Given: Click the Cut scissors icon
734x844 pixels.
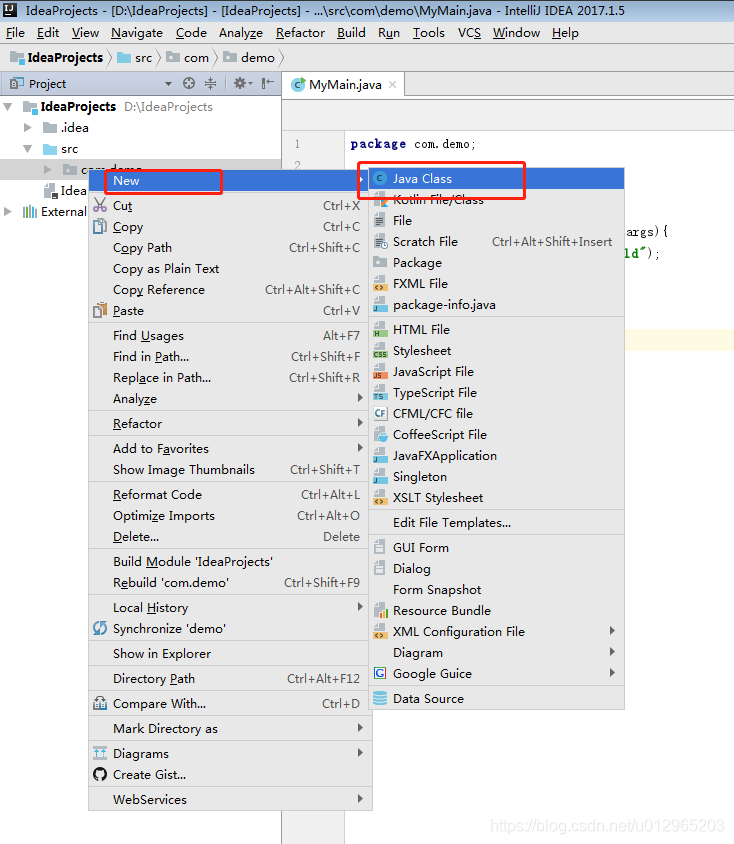Looking at the screenshot, I should pos(100,205).
